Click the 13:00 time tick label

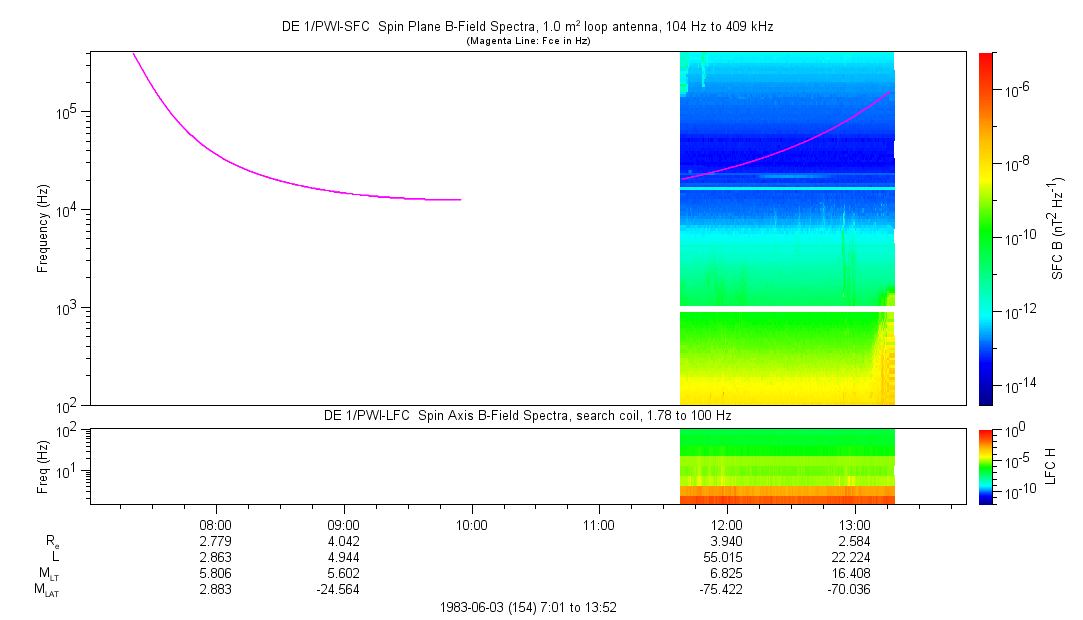click(854, 525)
